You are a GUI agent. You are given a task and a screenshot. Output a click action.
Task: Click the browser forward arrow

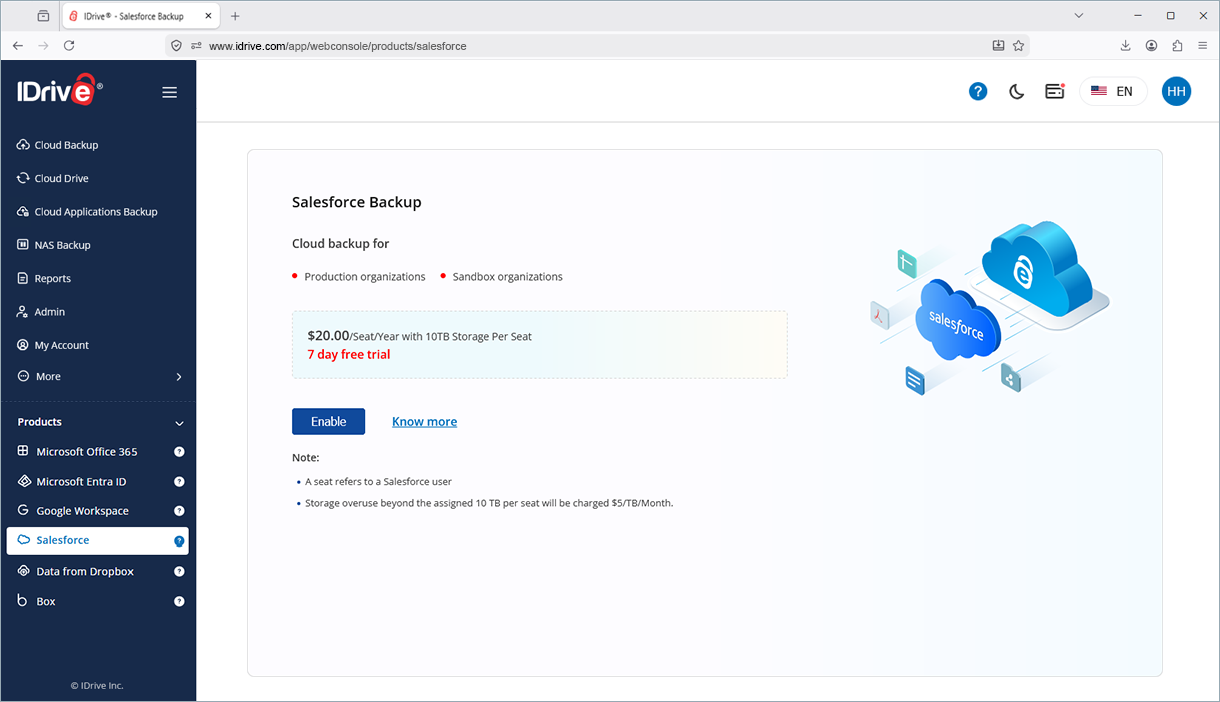43,46
